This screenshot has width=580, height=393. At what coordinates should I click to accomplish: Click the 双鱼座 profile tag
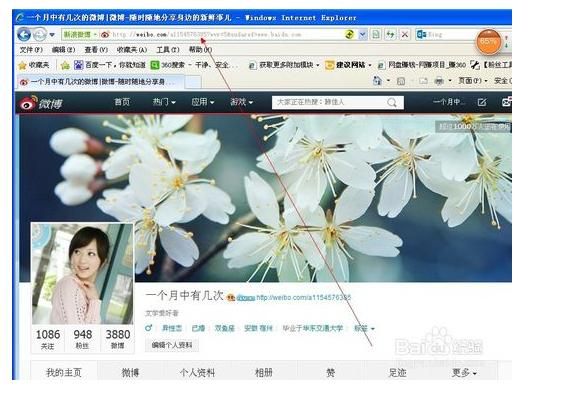pyautogui.click(x=225, y=328)
